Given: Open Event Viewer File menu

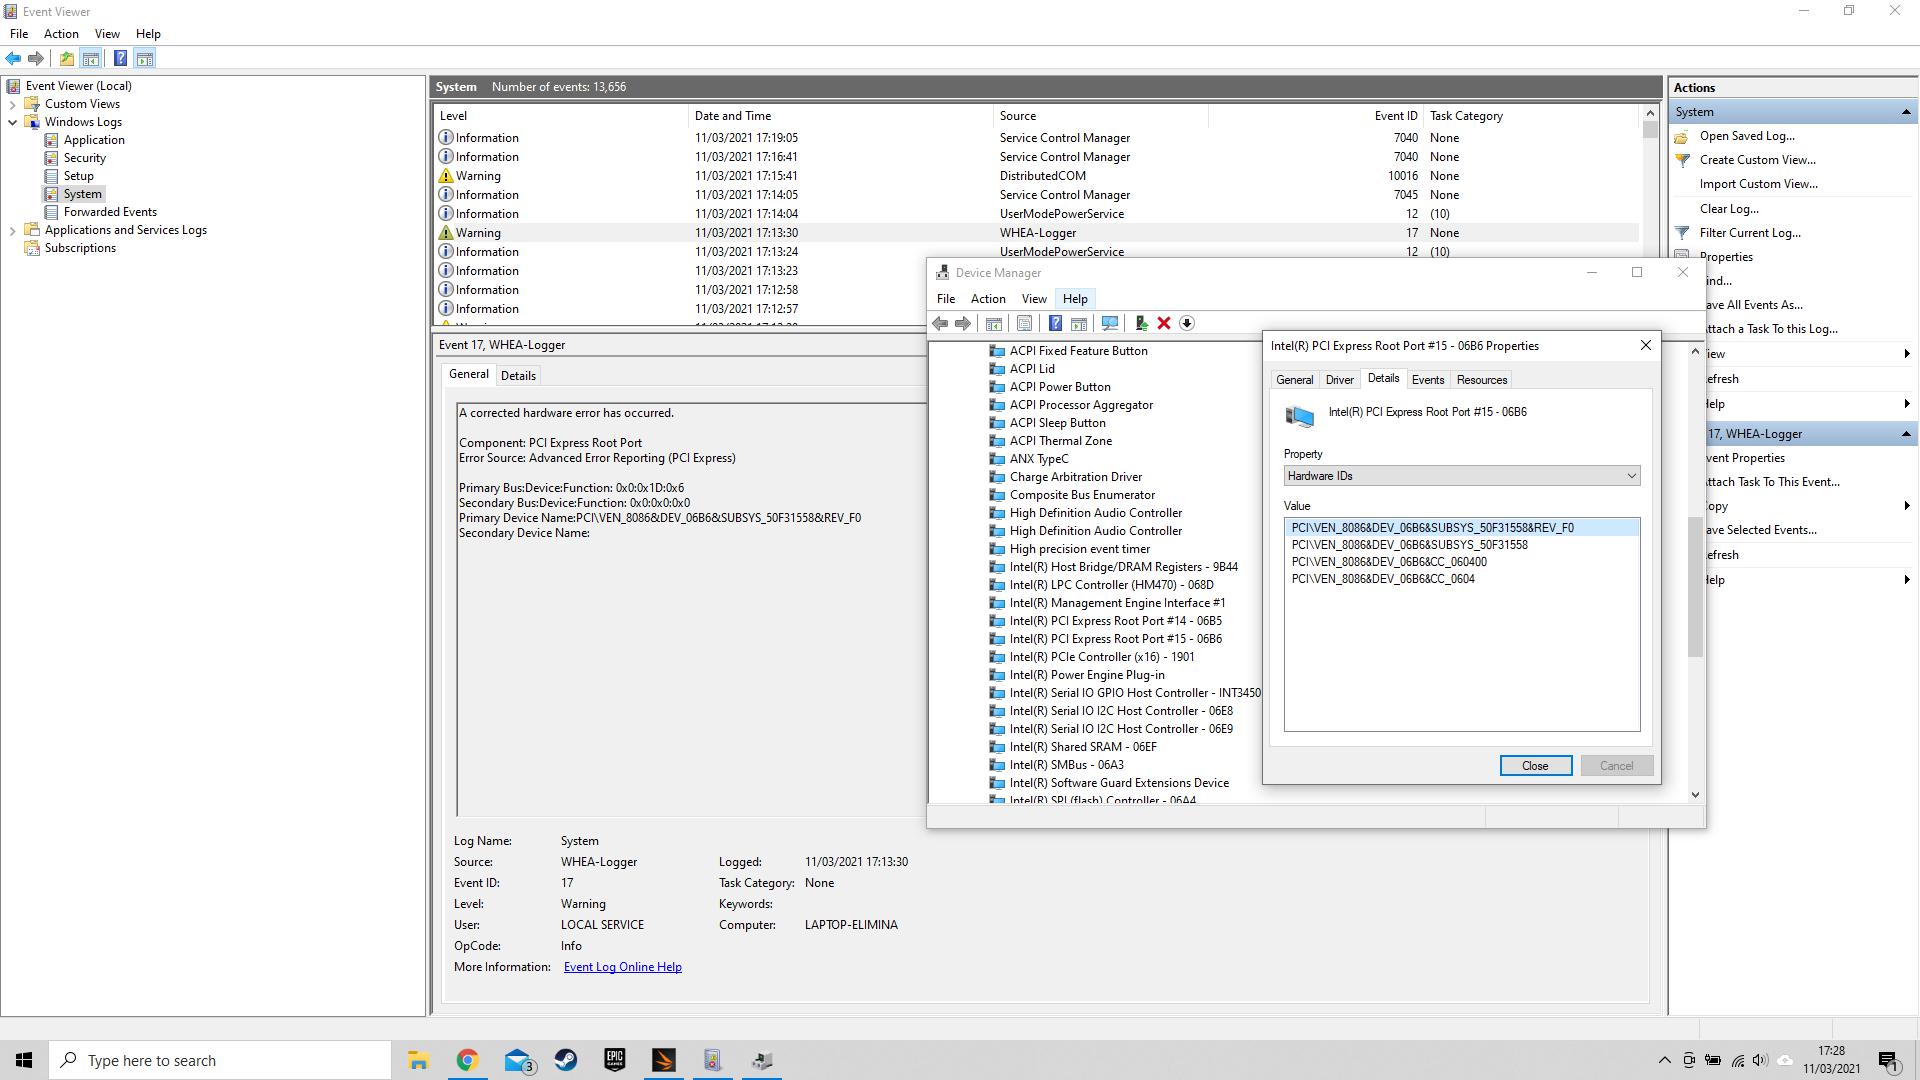Looking at the screenshot, I should (19, 33).
